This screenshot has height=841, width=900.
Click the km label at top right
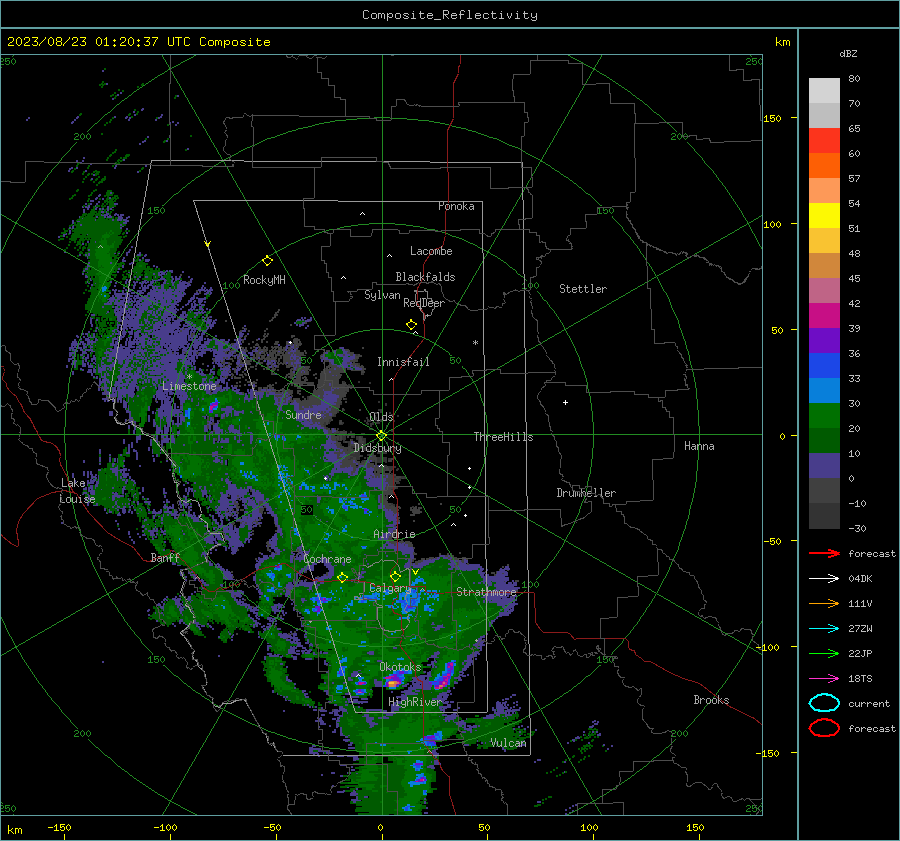tap(782, 42)
